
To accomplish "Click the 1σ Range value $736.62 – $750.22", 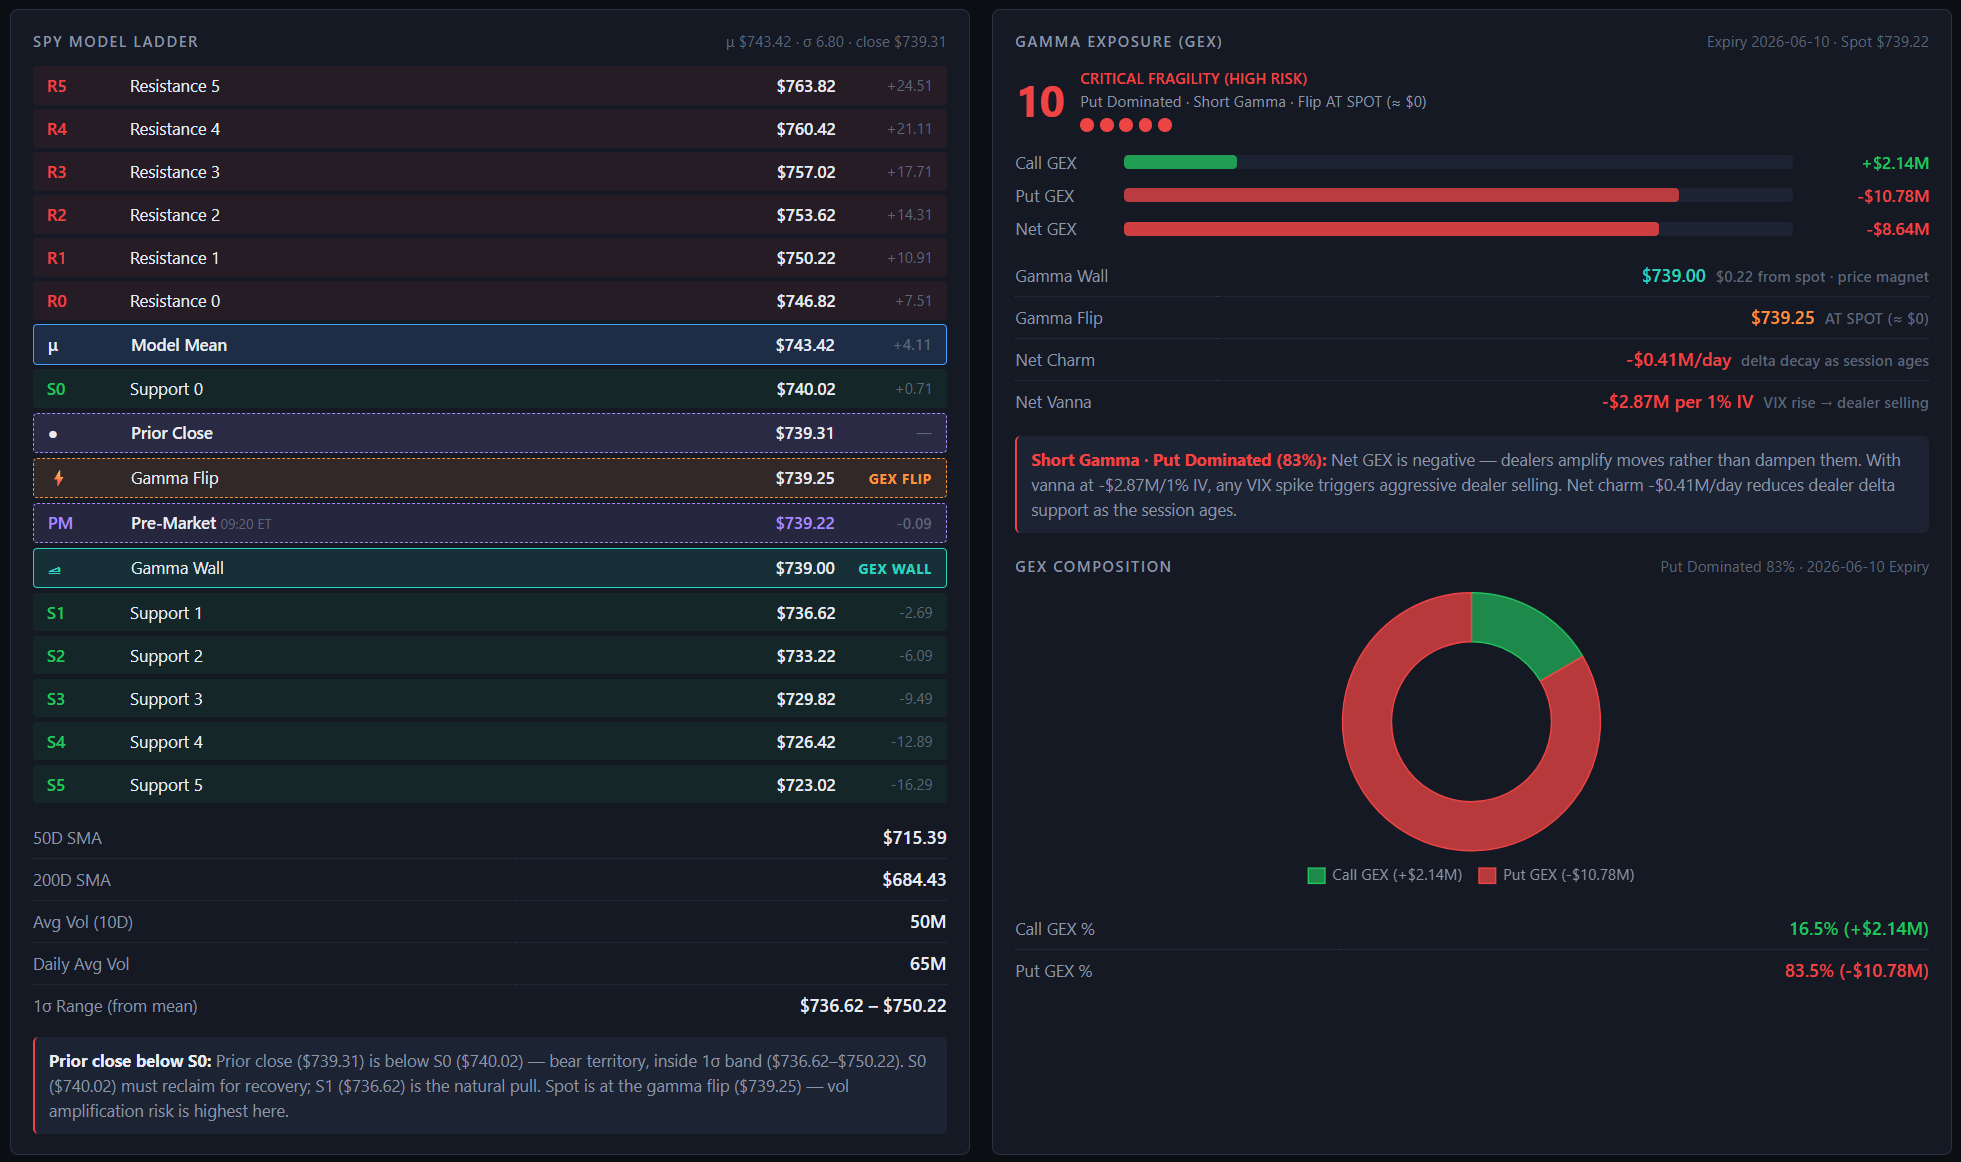I will pos(873,1006).
